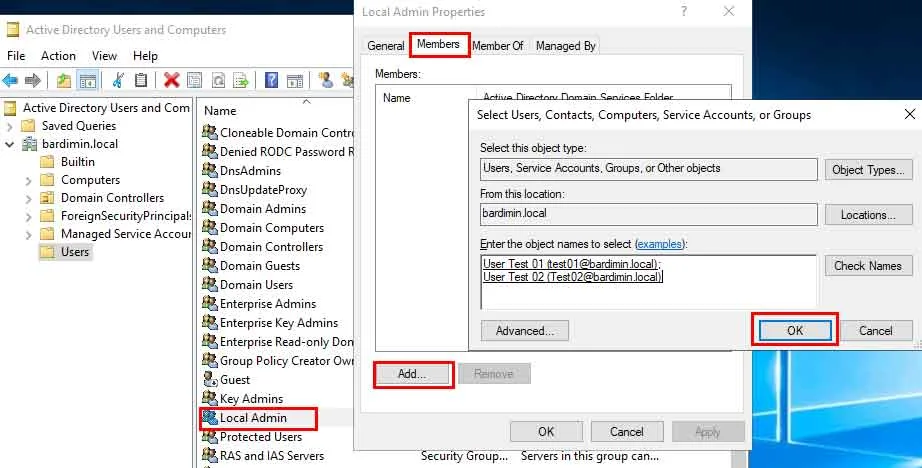Expand the ForeignSecurityPrincipals node
The width and height of the screenshot is (922, 468).
[28, 217]
